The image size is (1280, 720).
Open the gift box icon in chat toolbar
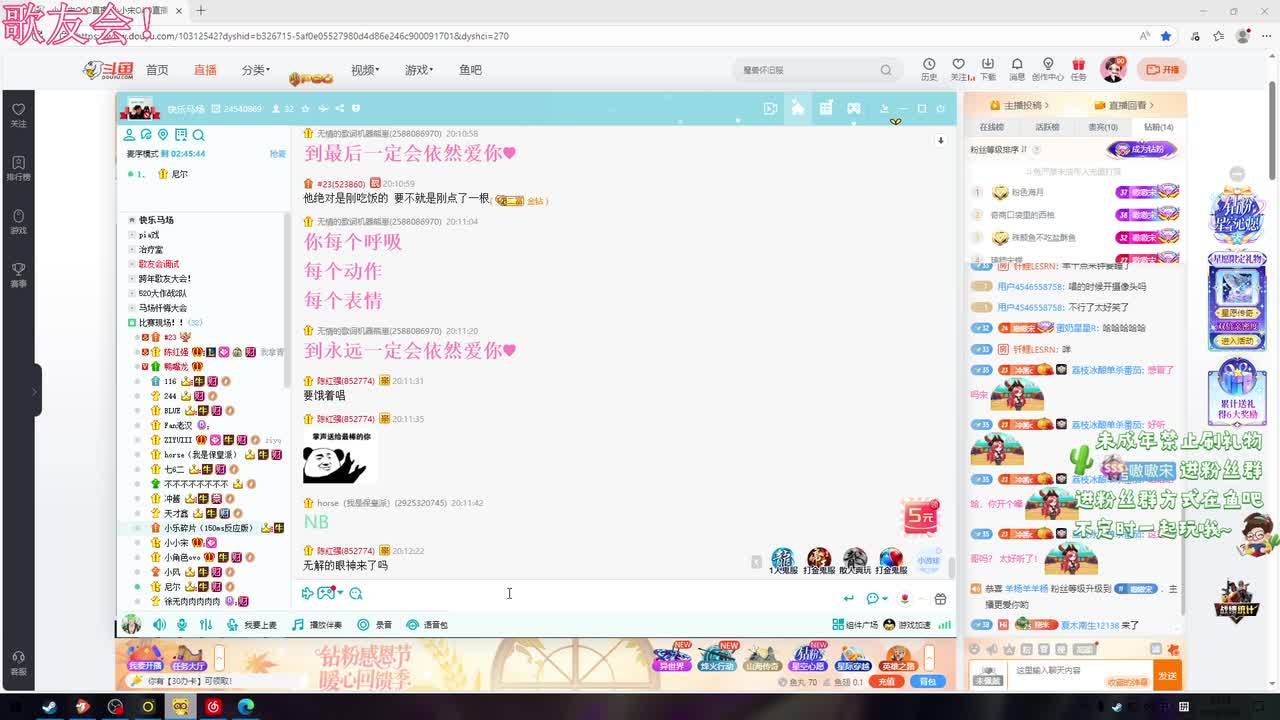[x=940, y=598]
